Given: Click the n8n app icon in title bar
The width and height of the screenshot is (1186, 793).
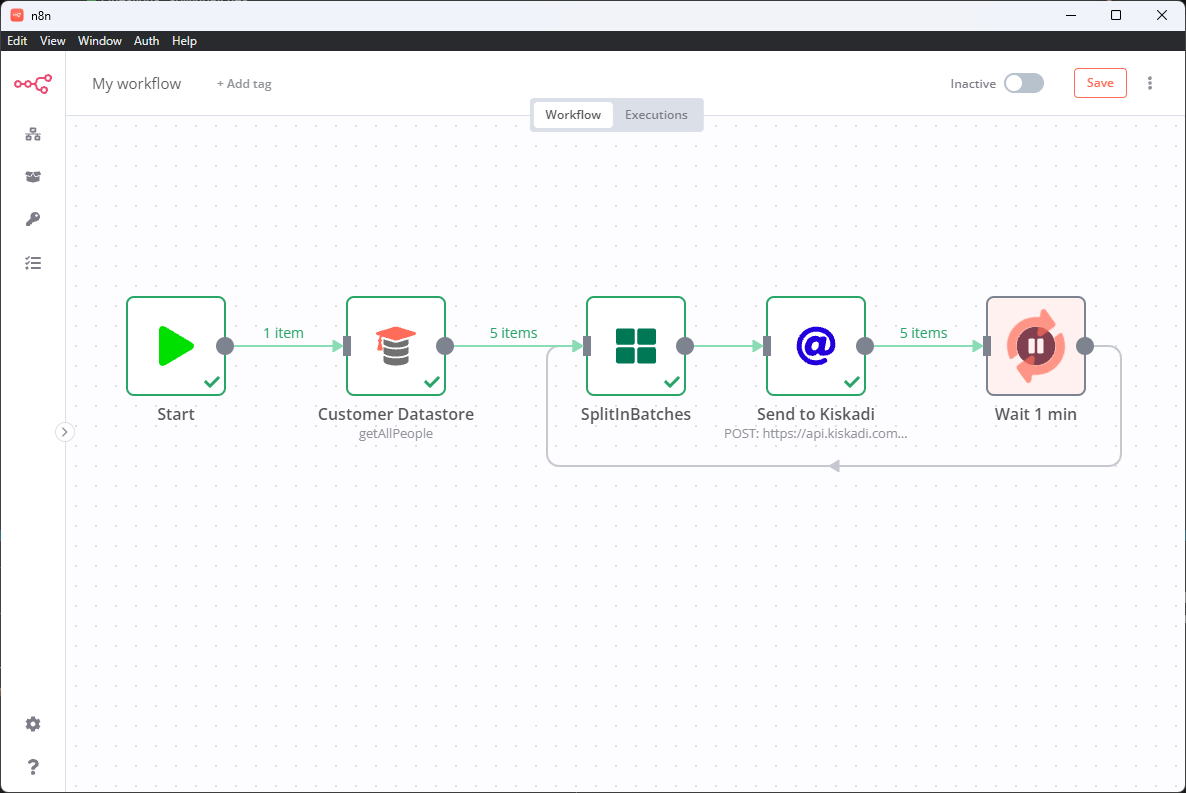Looking at the screenshot, I should [17, 15].
